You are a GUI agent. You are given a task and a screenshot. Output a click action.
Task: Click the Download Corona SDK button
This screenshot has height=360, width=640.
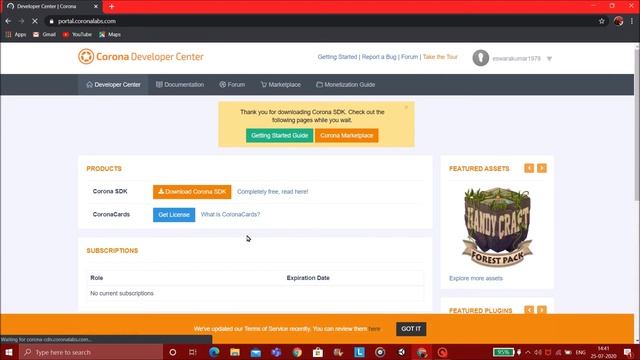pos(192,192)
